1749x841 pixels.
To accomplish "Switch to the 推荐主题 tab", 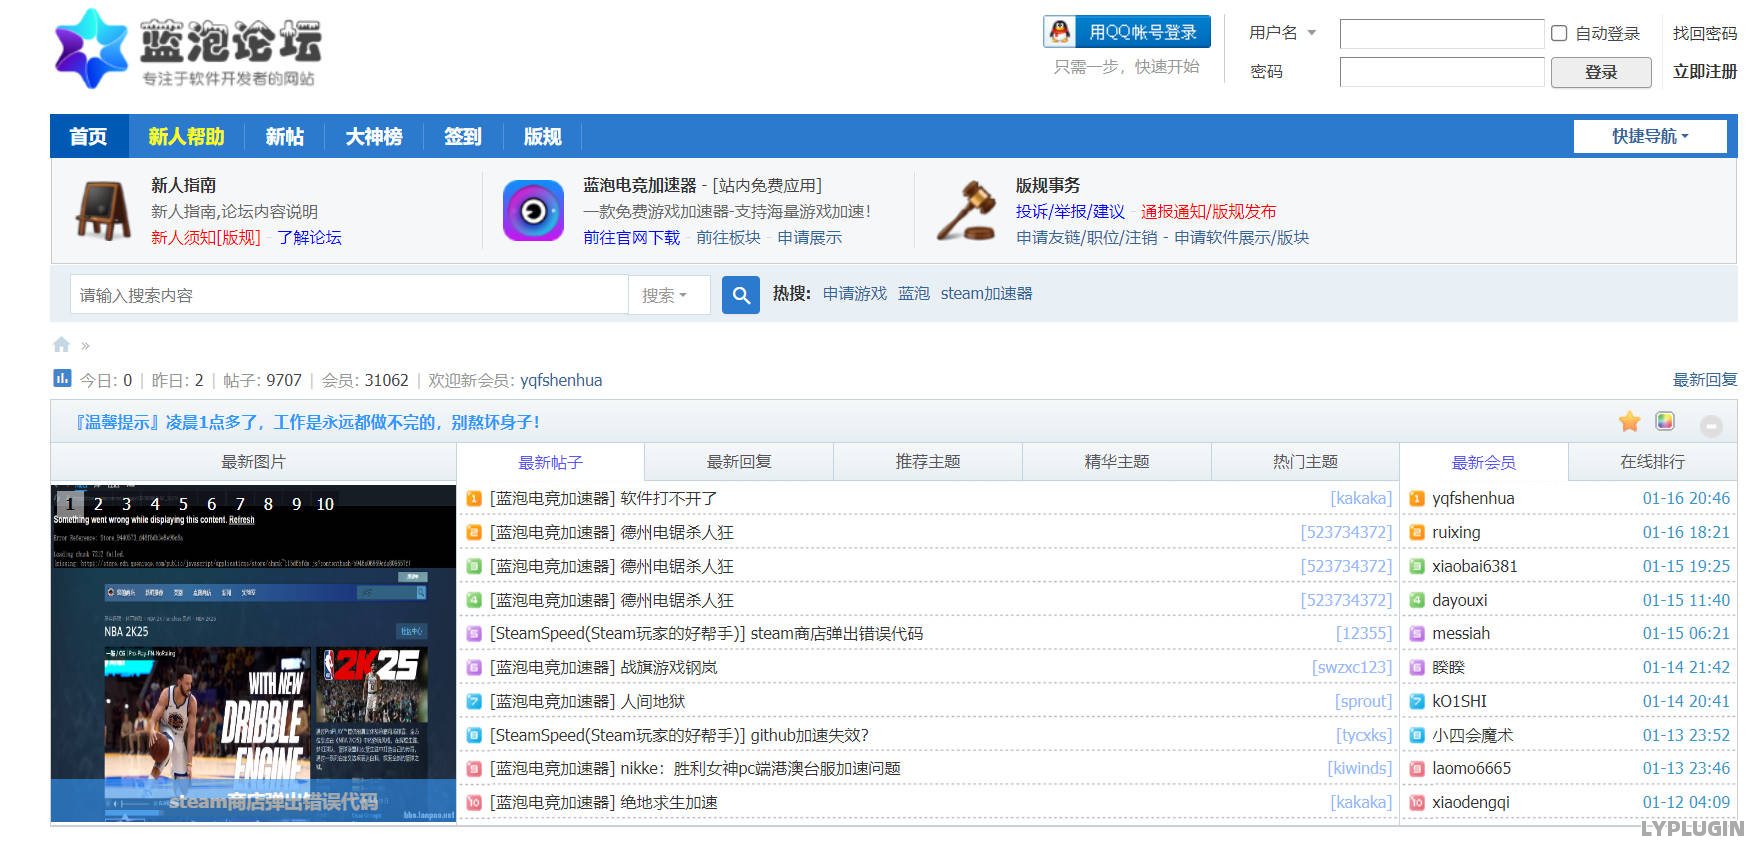I will [x=928, y=462].
